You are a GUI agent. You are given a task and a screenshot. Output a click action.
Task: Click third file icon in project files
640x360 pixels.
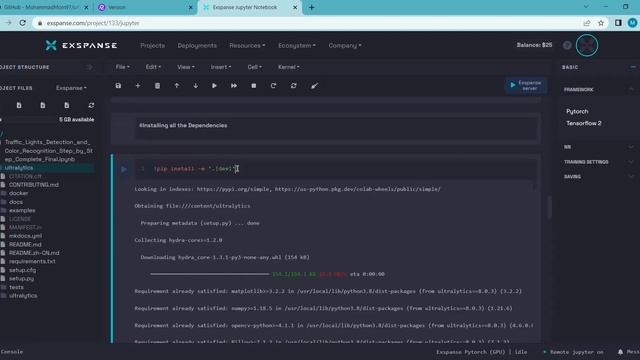[67, 105]
